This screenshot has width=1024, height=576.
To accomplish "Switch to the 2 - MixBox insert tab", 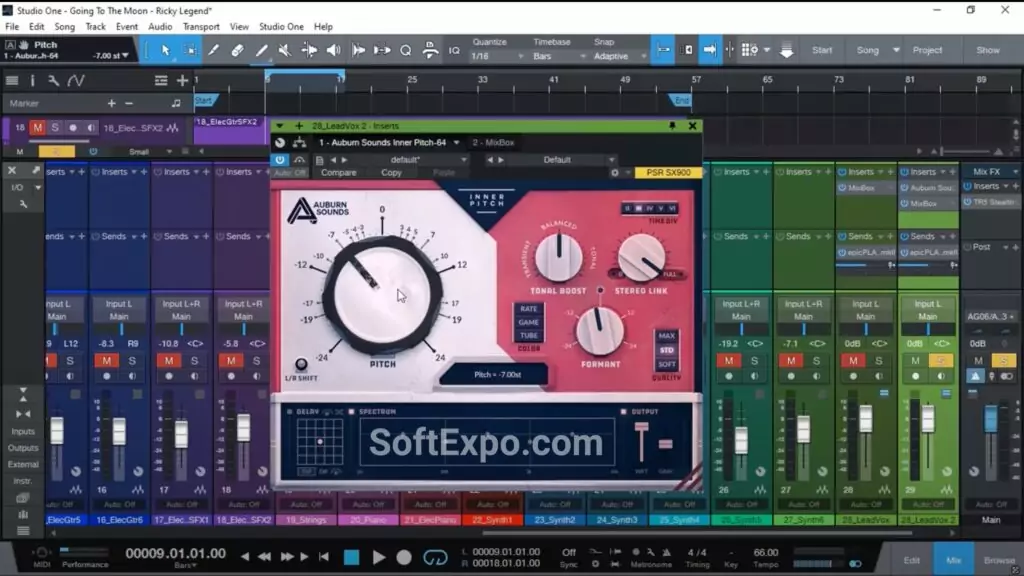I will (x=495, y=142).
